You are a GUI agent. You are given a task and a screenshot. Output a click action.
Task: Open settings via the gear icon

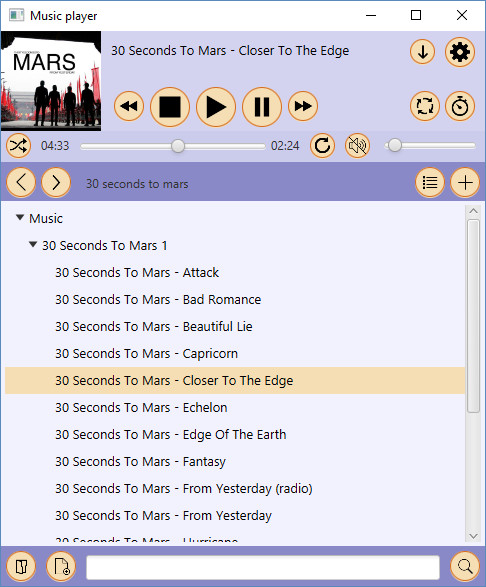460,52
